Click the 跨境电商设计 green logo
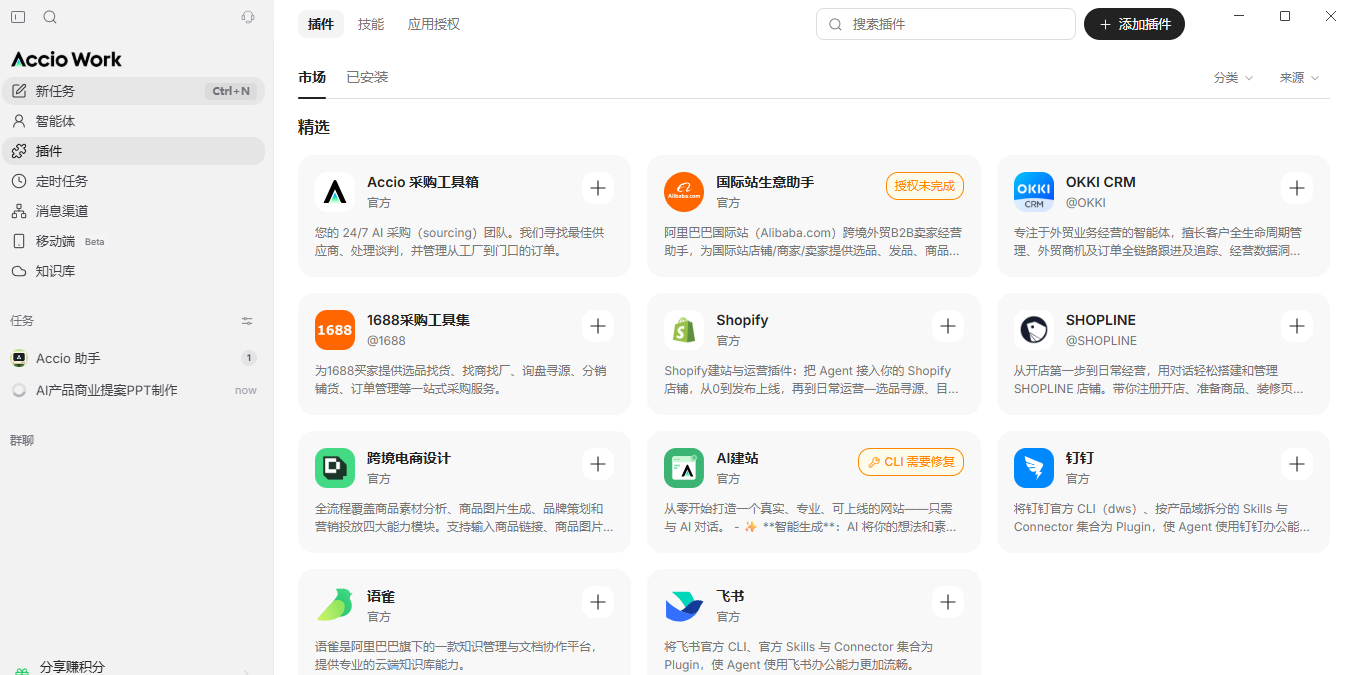Viewport: 1350px width, 675px height. (335, 468)
